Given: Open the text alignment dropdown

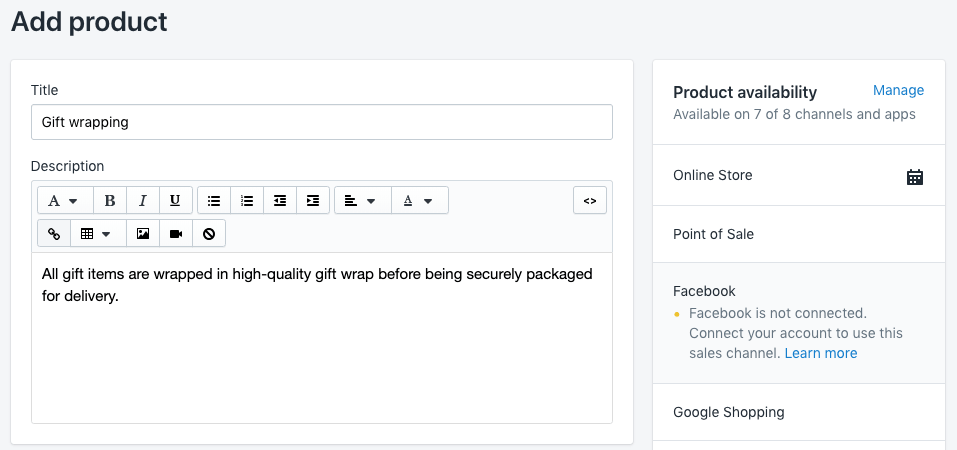Looking at the screenshot, I should (362, 201).
